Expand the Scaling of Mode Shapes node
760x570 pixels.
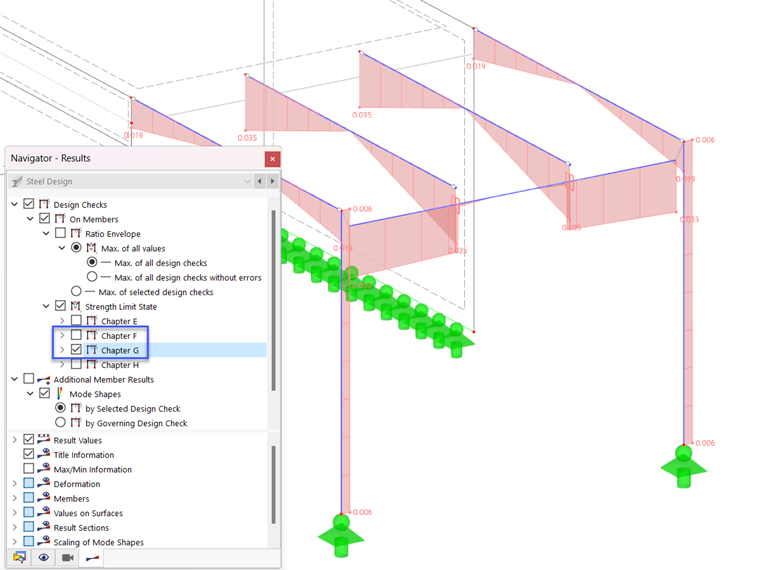15,541
